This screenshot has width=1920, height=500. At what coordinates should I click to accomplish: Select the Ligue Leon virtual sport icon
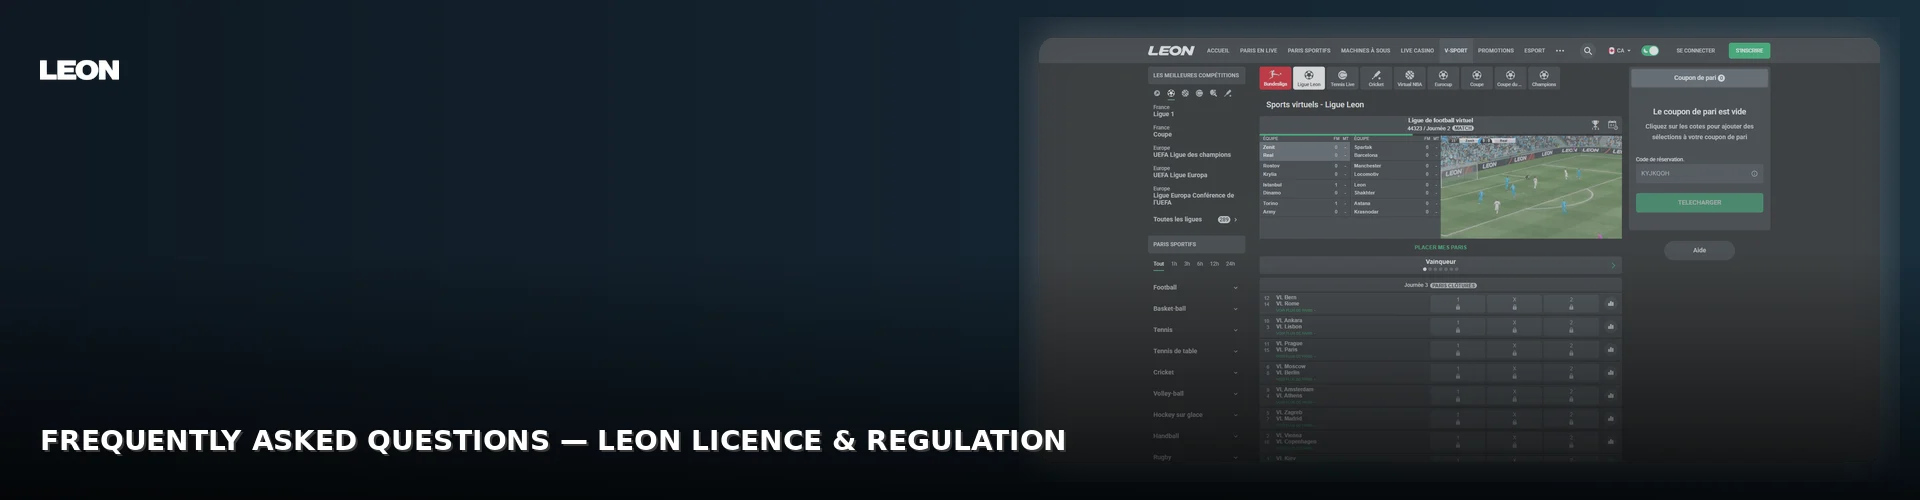1309,78
